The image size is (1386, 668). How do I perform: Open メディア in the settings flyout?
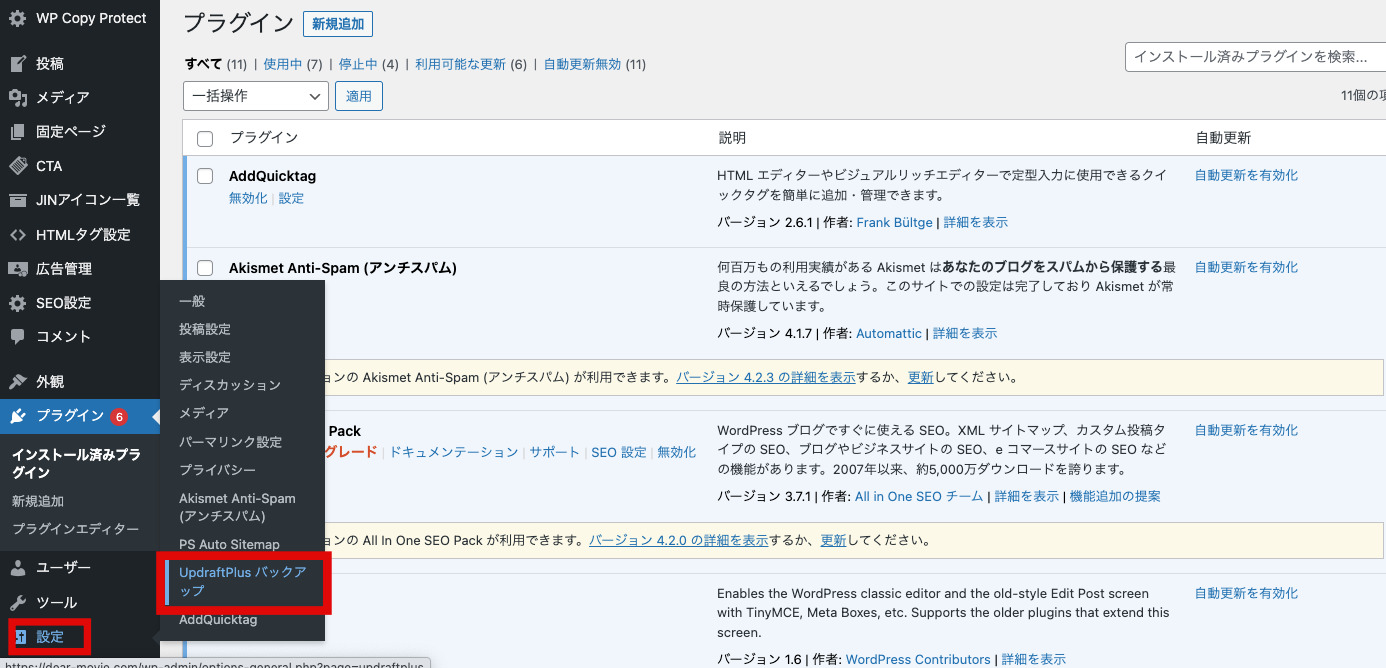click(204, 413)
